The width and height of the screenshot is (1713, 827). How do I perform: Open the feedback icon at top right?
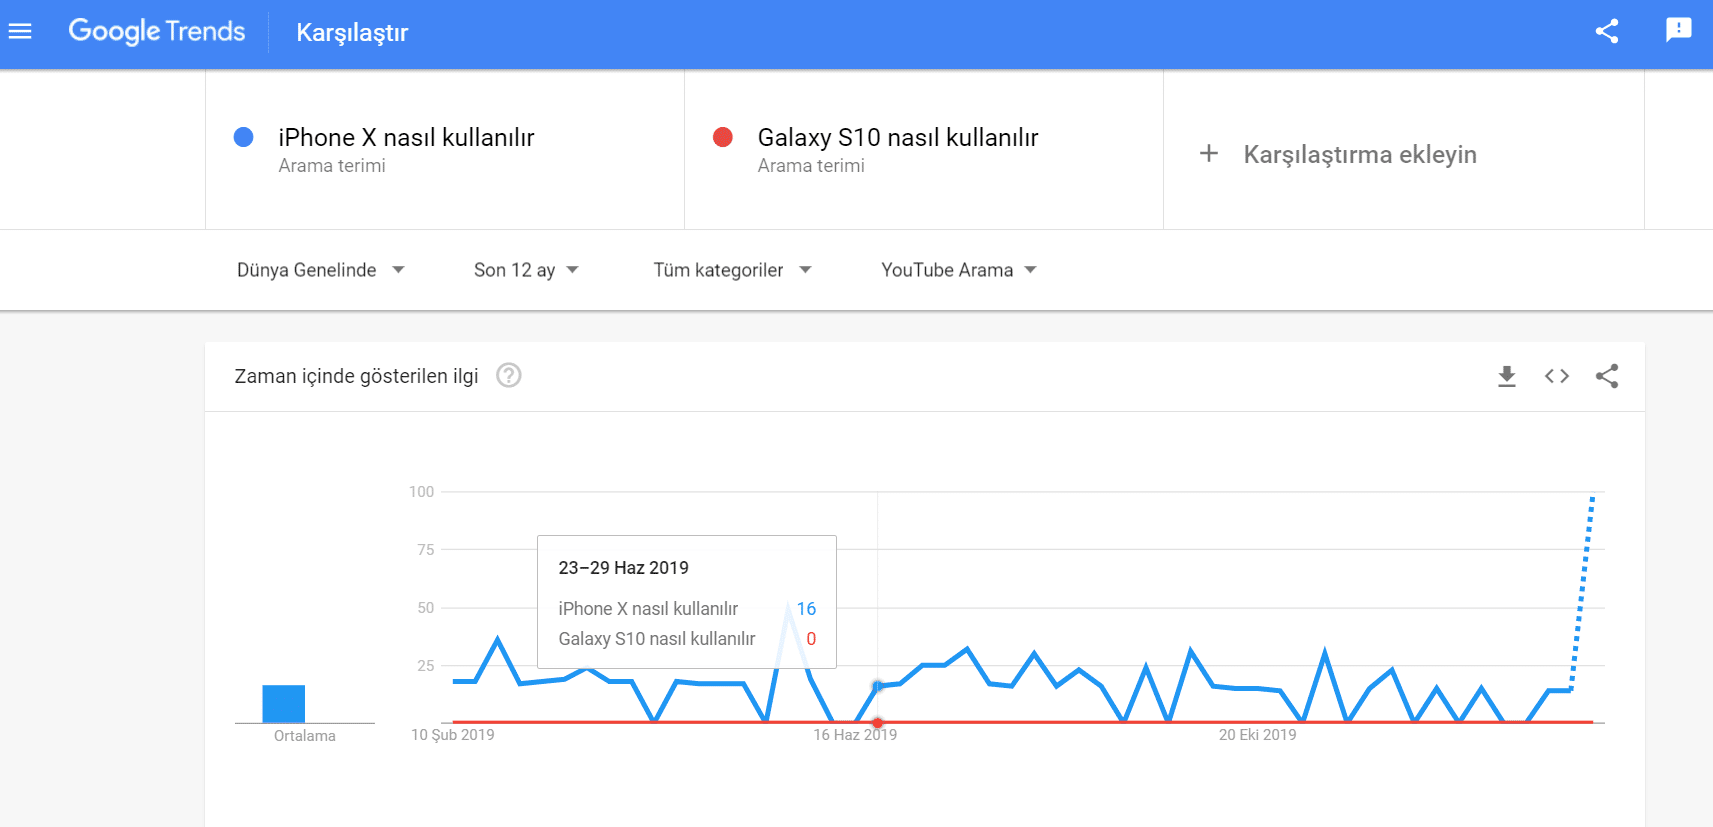pos(1678,31)
